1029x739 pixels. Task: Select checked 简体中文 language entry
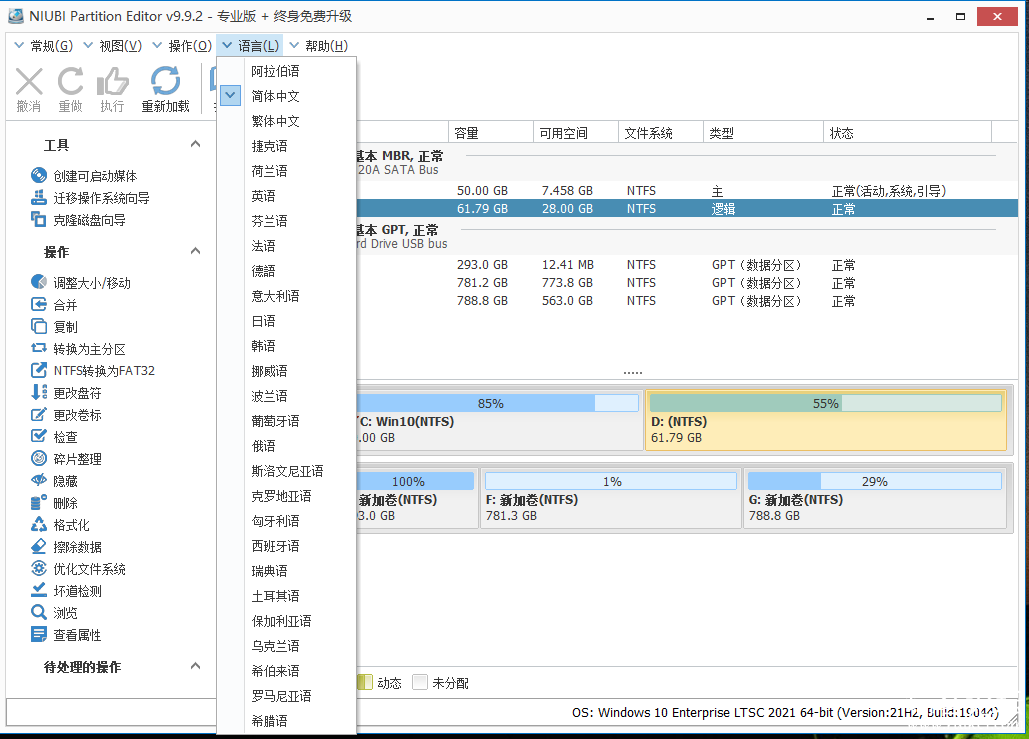[287, 96]
